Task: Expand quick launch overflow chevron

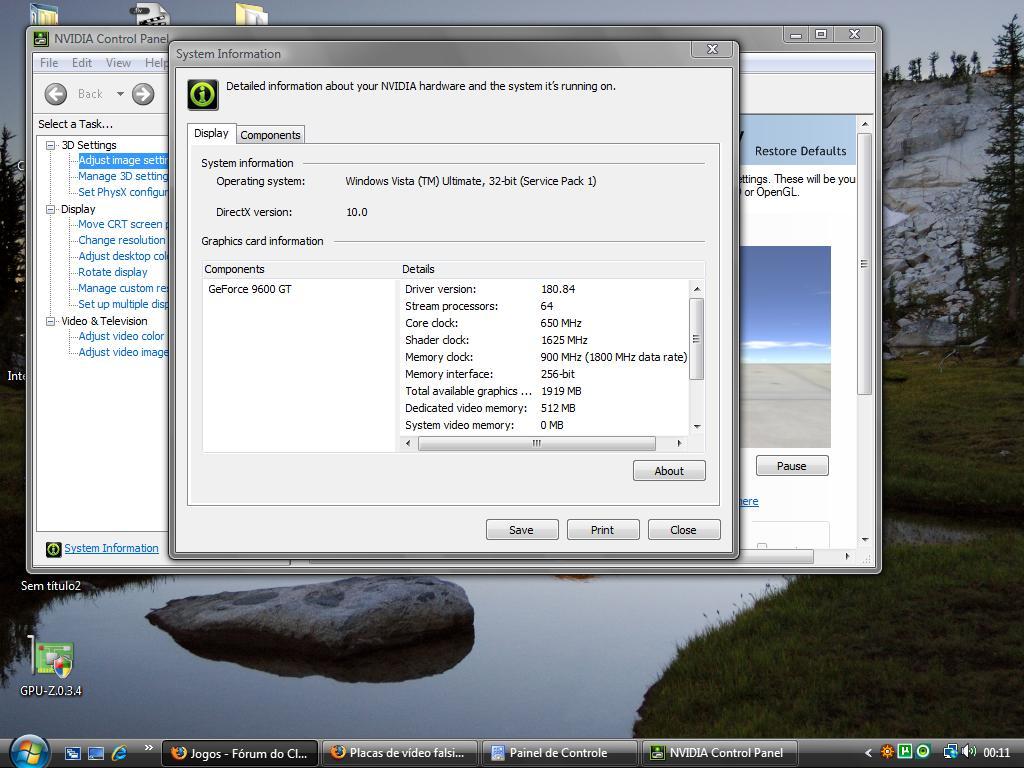Action: 149,747
